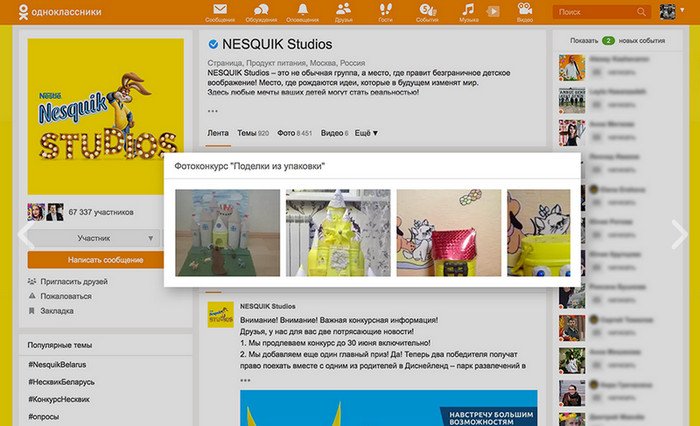
Task: Open the #НесквикБеларусь topic
Action: coord(61,382)
